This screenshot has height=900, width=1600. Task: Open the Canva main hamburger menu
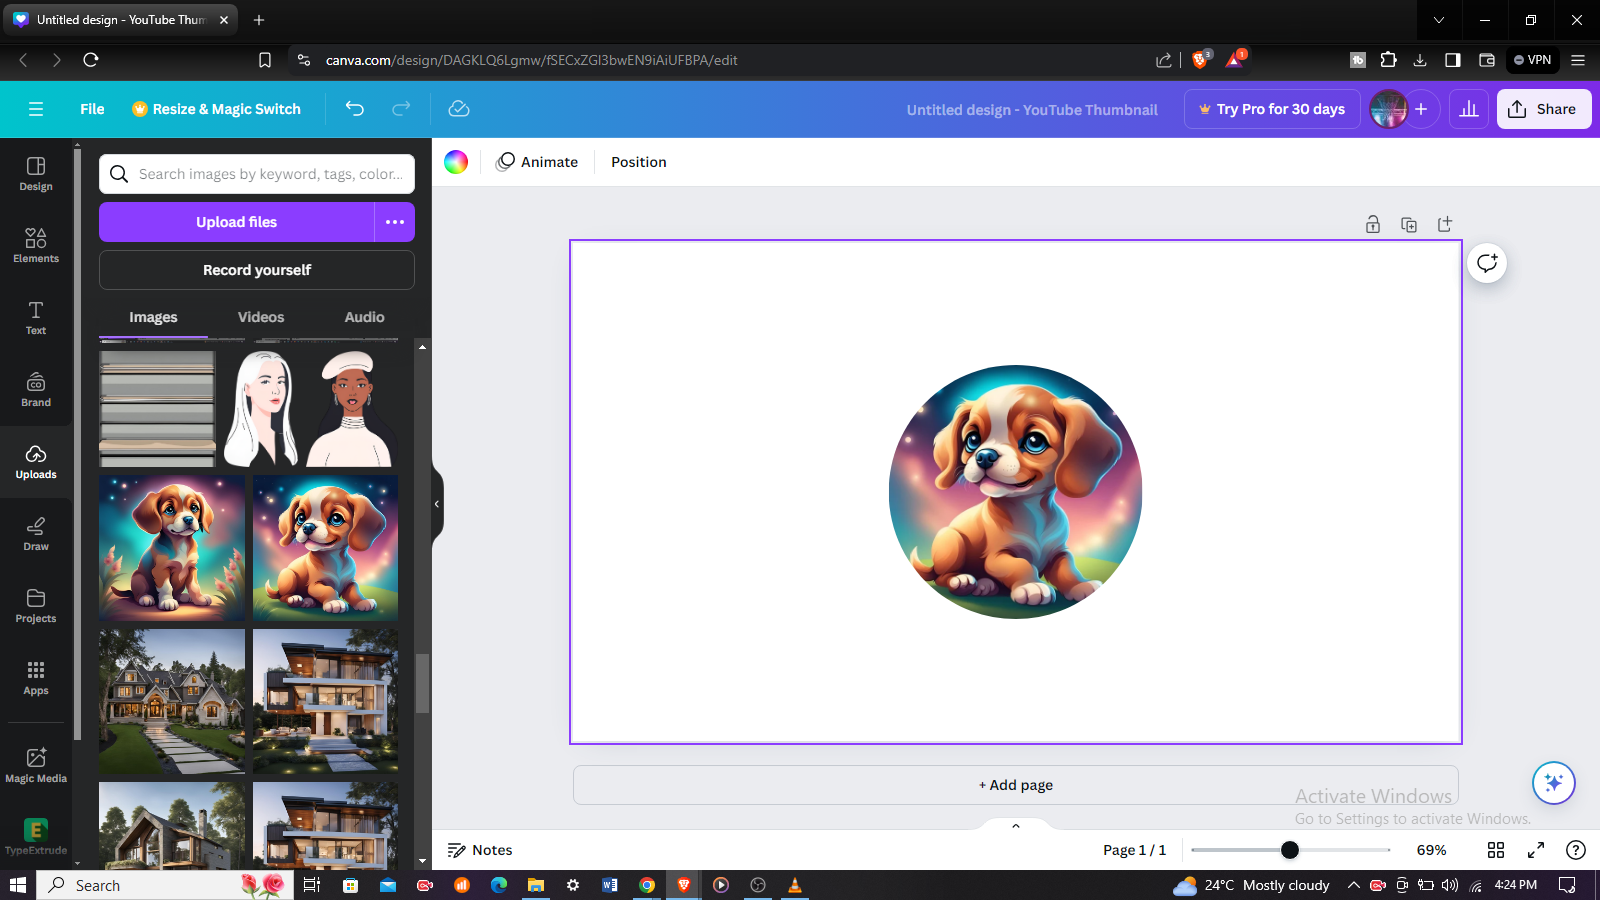(36, 109)
